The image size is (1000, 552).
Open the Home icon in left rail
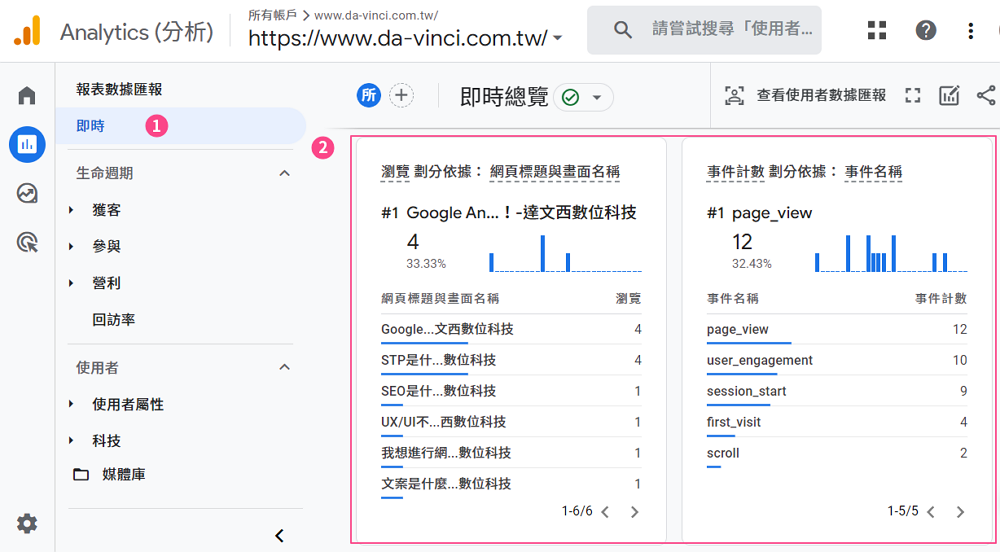[27, 96]
